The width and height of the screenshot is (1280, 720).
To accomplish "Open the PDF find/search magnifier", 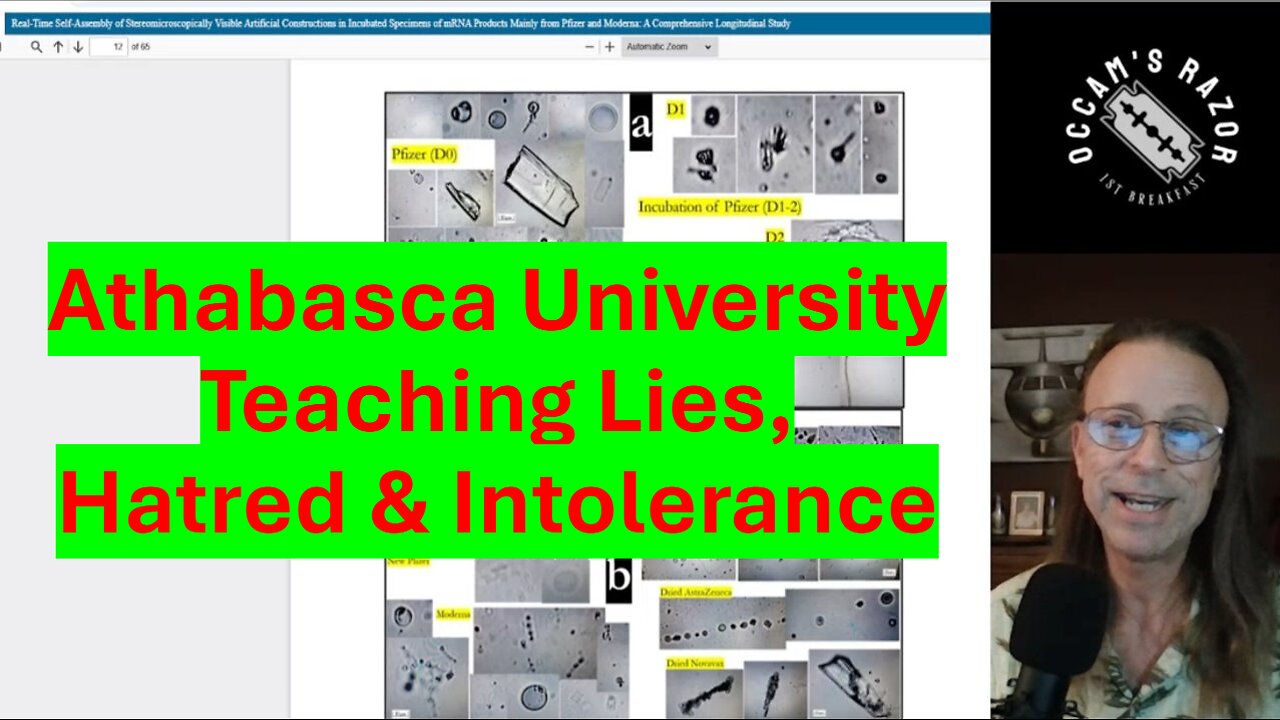I will (x=36, y=47).
